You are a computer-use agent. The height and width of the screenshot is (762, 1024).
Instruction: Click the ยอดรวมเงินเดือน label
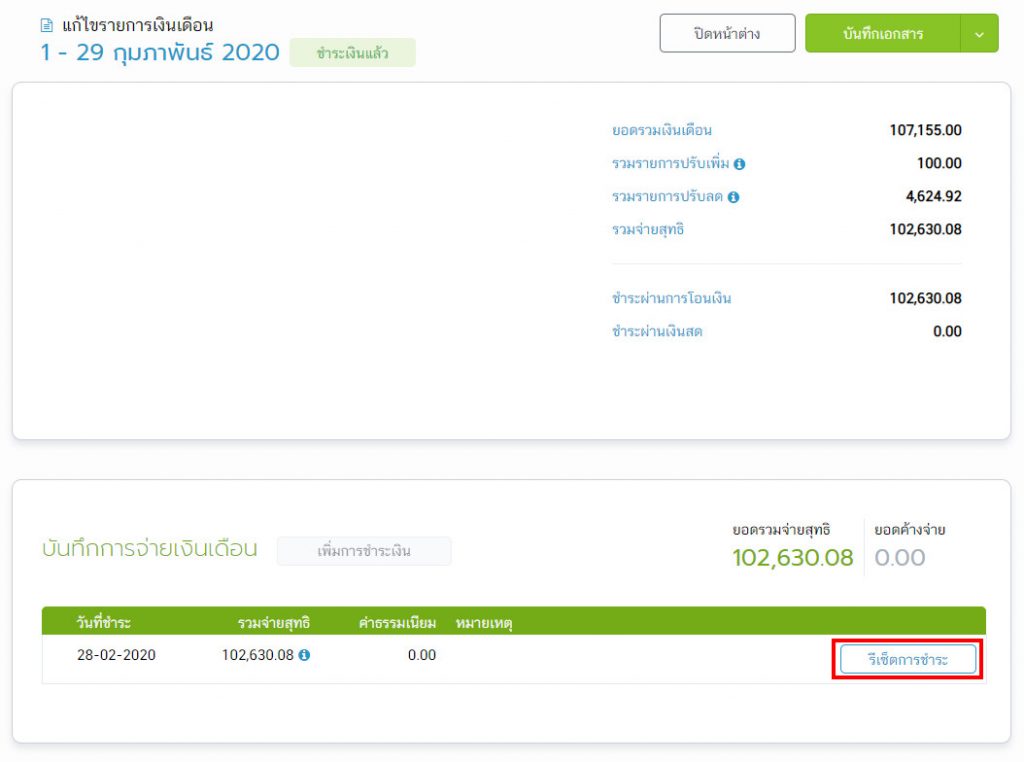pyautogui.click(x=661, y=130)
